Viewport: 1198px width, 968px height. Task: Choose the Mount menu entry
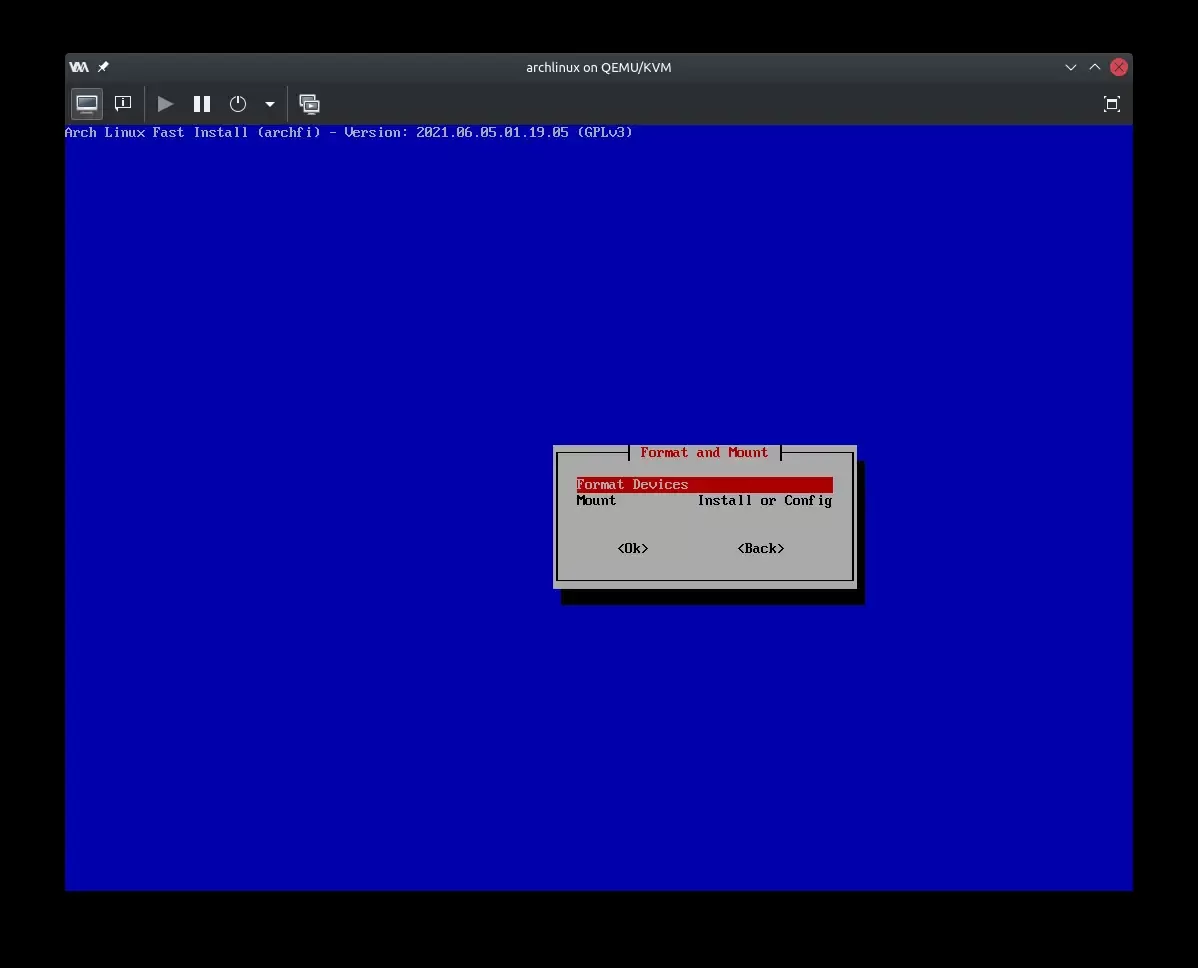(x=596, y=501)
